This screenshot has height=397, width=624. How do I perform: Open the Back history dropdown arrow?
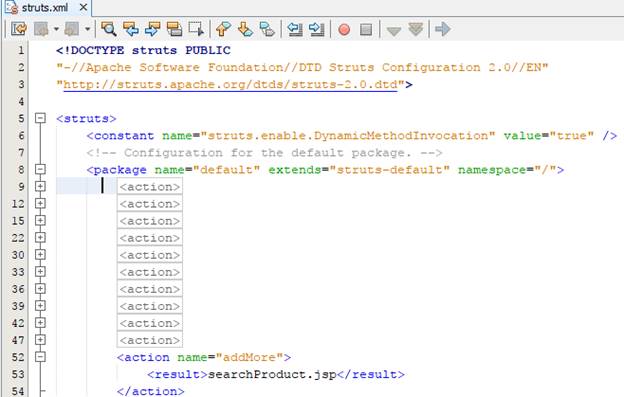pos(56,29)
